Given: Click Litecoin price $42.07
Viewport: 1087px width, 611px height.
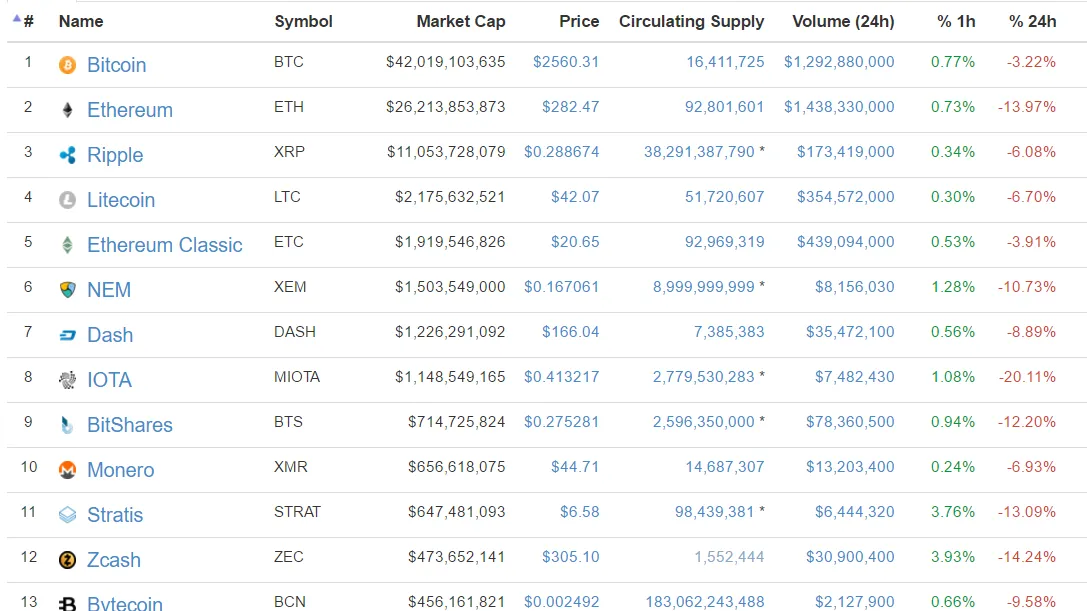Looking at the screenshot, I should 575,197.
